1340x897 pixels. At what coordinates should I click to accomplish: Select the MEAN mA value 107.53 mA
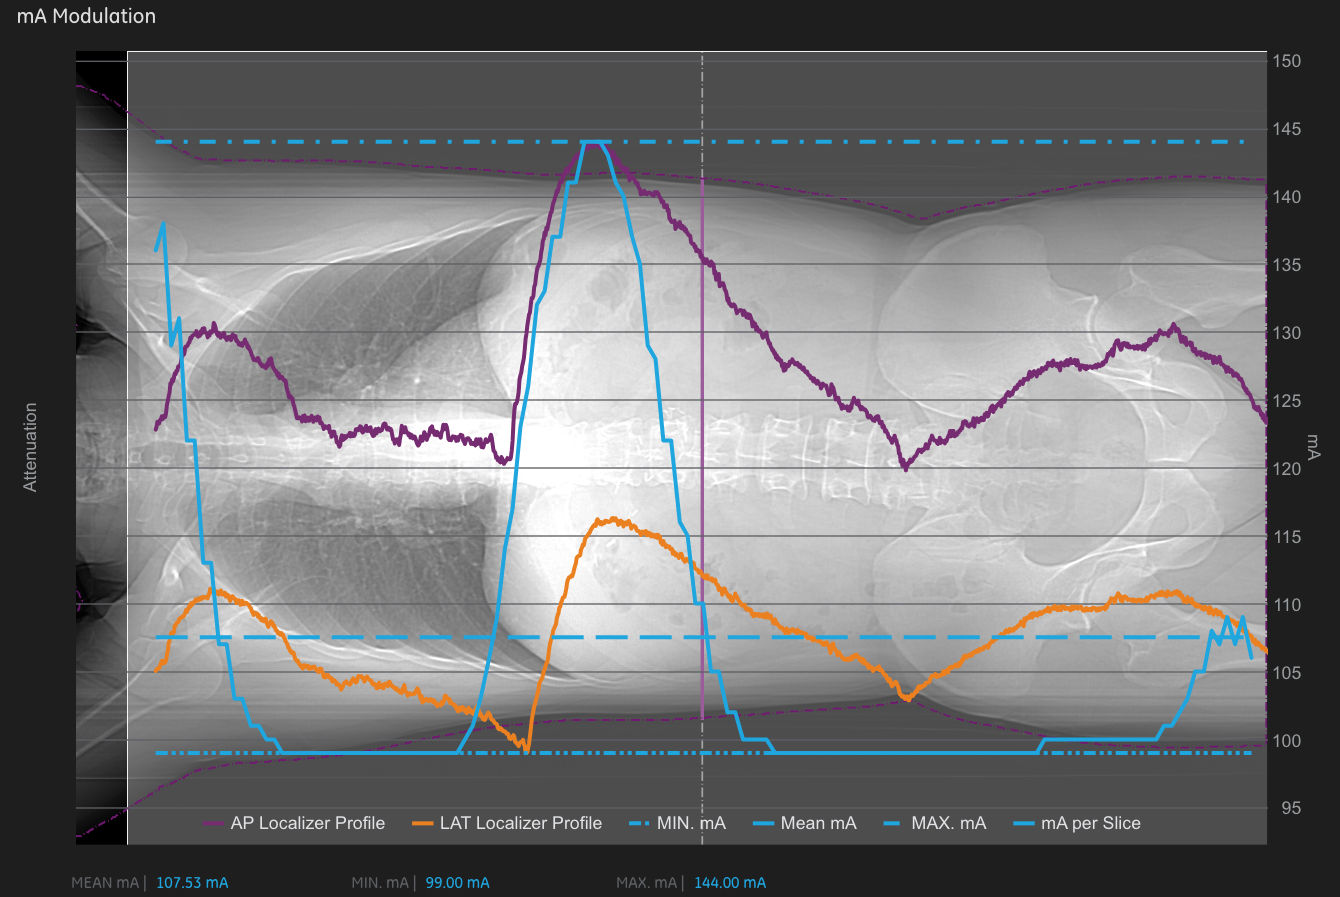(192, 883)
